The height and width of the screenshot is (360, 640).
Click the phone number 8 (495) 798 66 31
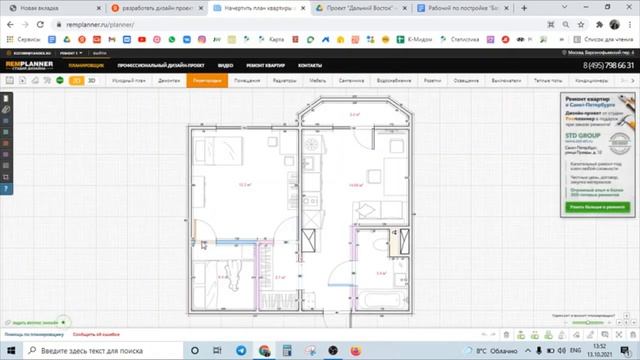click(x=608, y=65)
